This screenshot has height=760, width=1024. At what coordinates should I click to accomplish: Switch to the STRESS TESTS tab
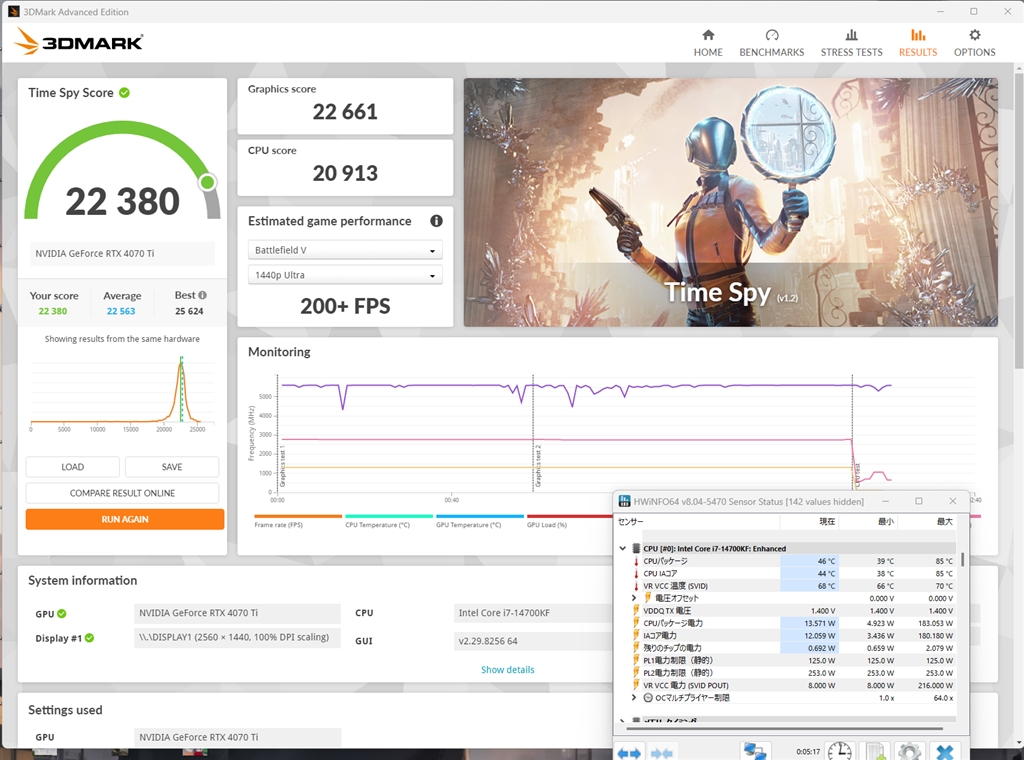click(x=851, y=43)
